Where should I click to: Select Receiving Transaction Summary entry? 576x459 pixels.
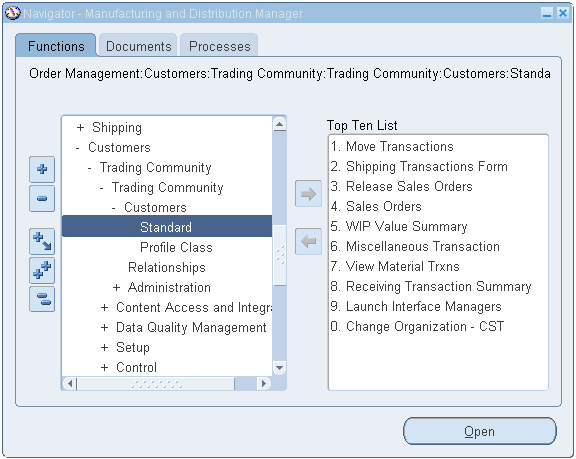pyautogui.click(x=431, y=286)
